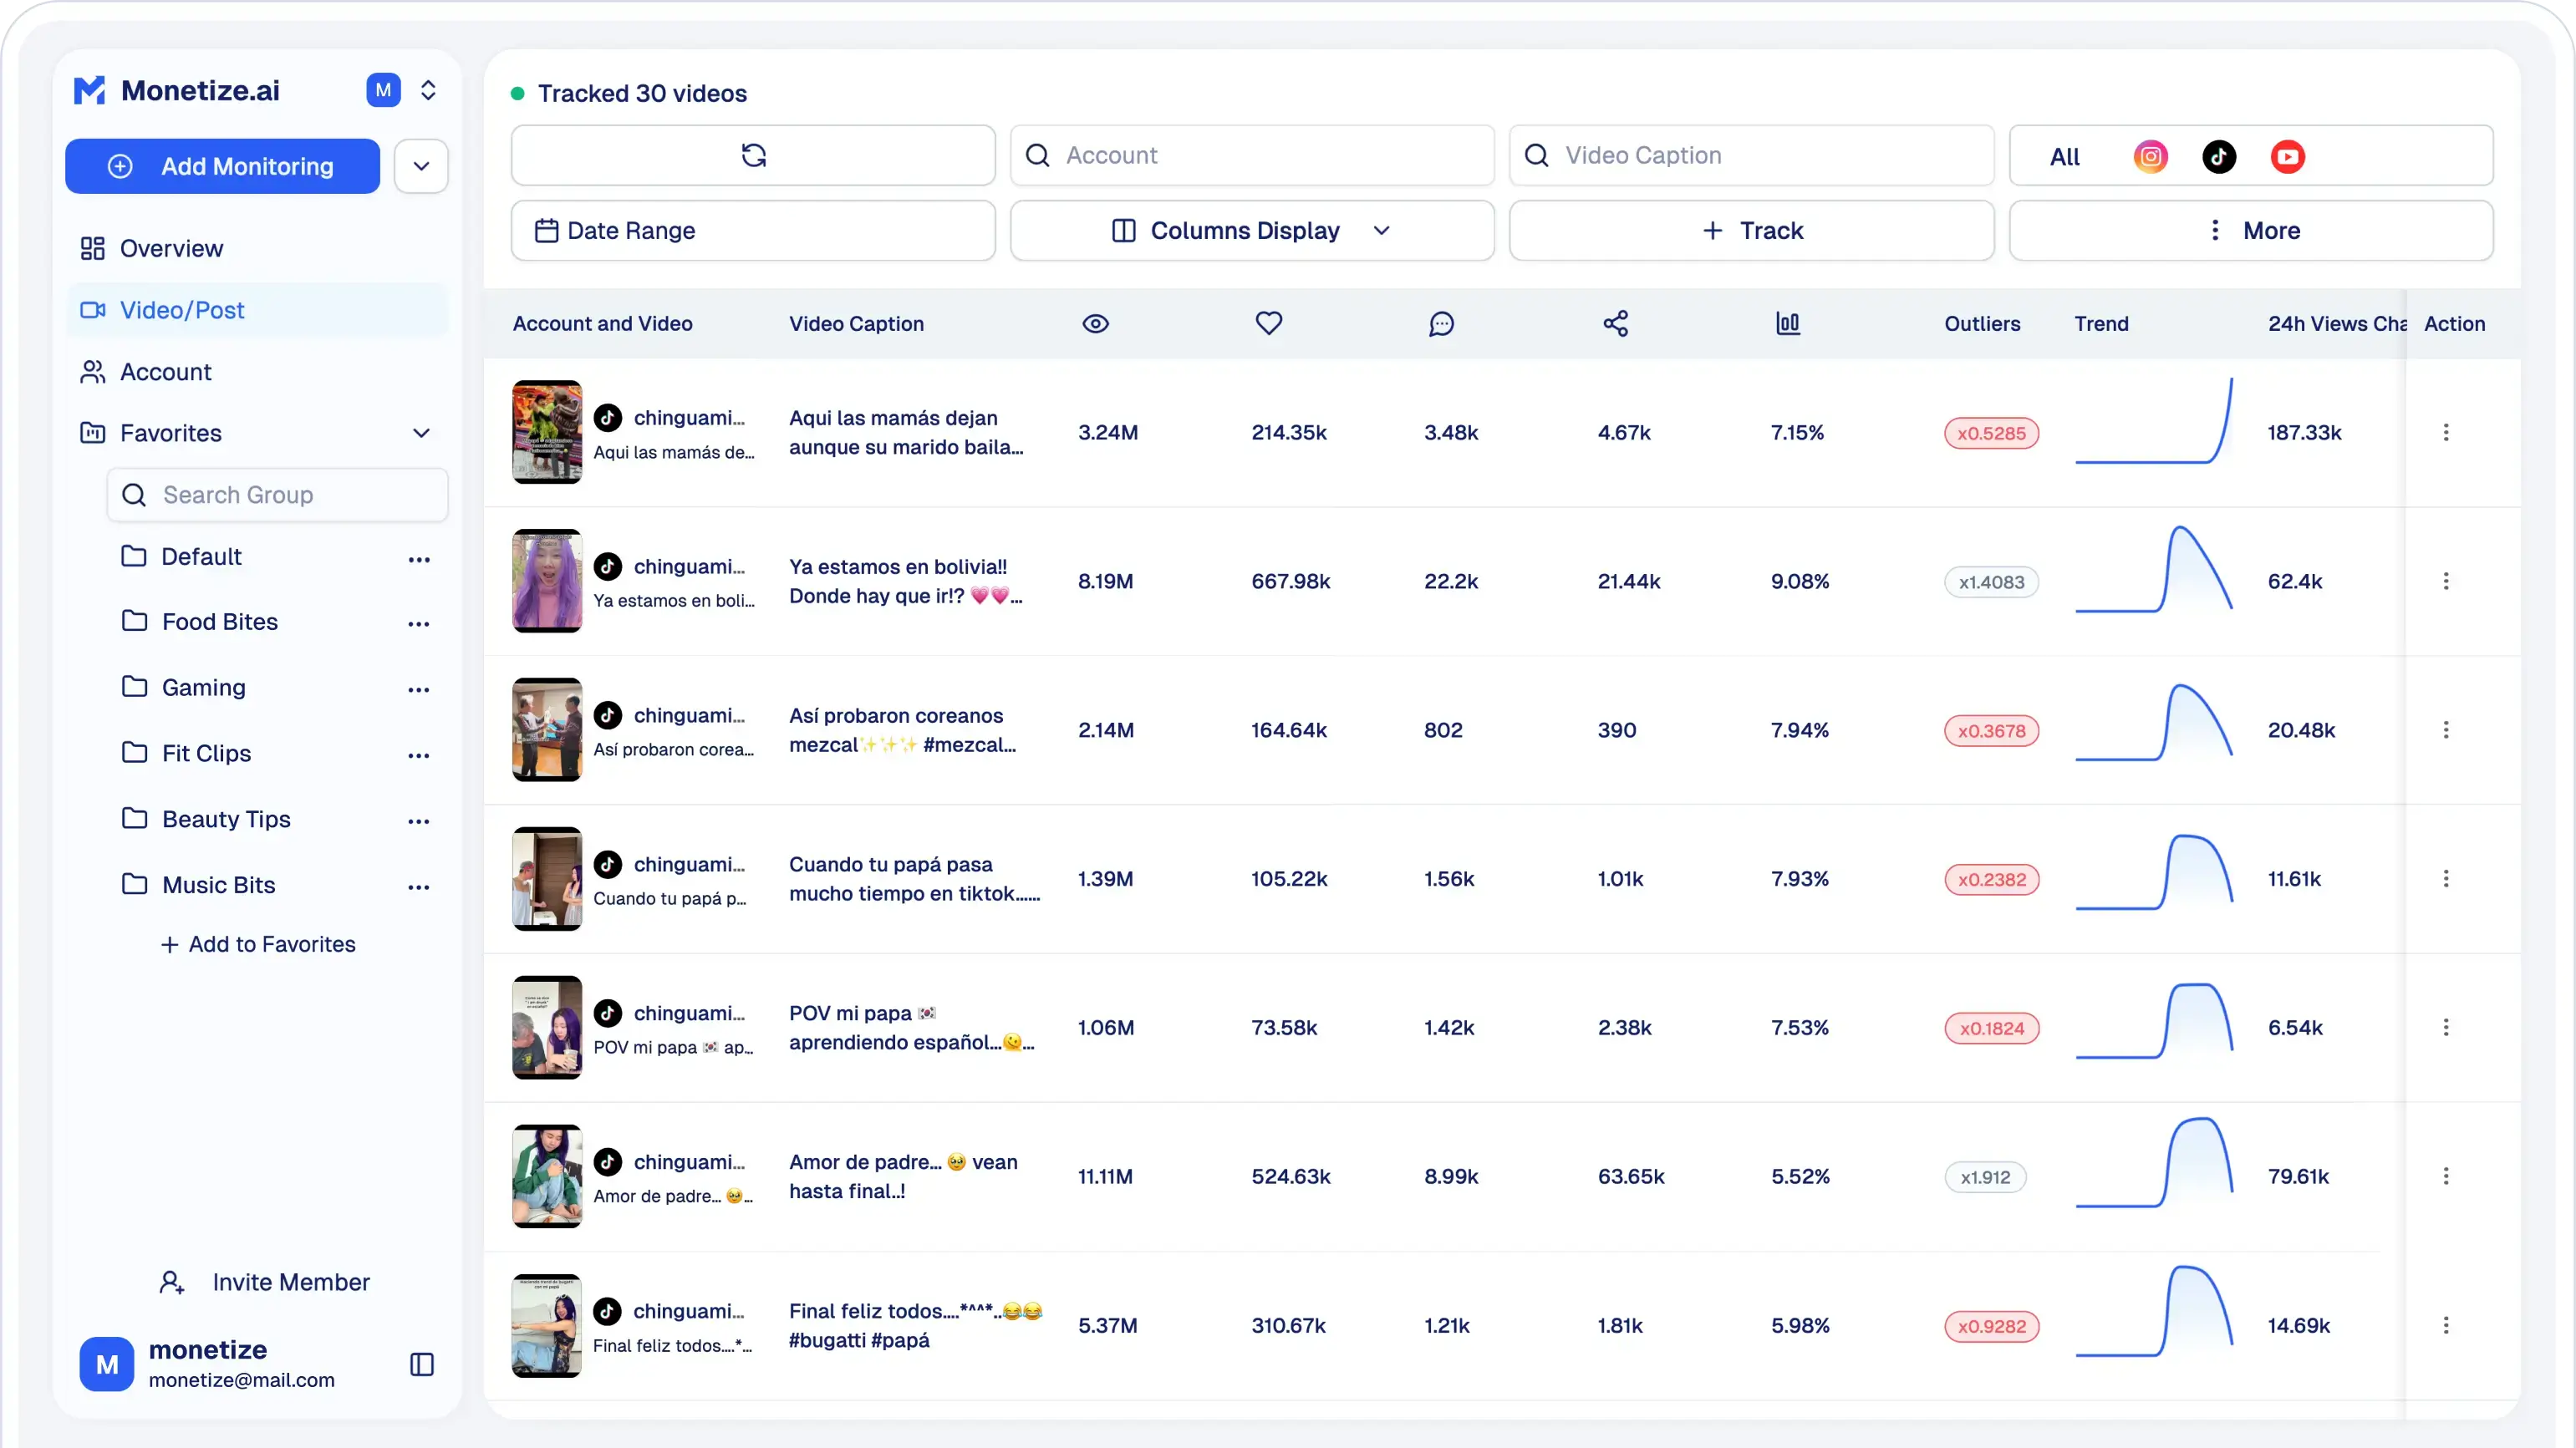Viewport: 2576px width, 1448px height.
Task: Open the Columns Display dropdown
Action: 1251,231
